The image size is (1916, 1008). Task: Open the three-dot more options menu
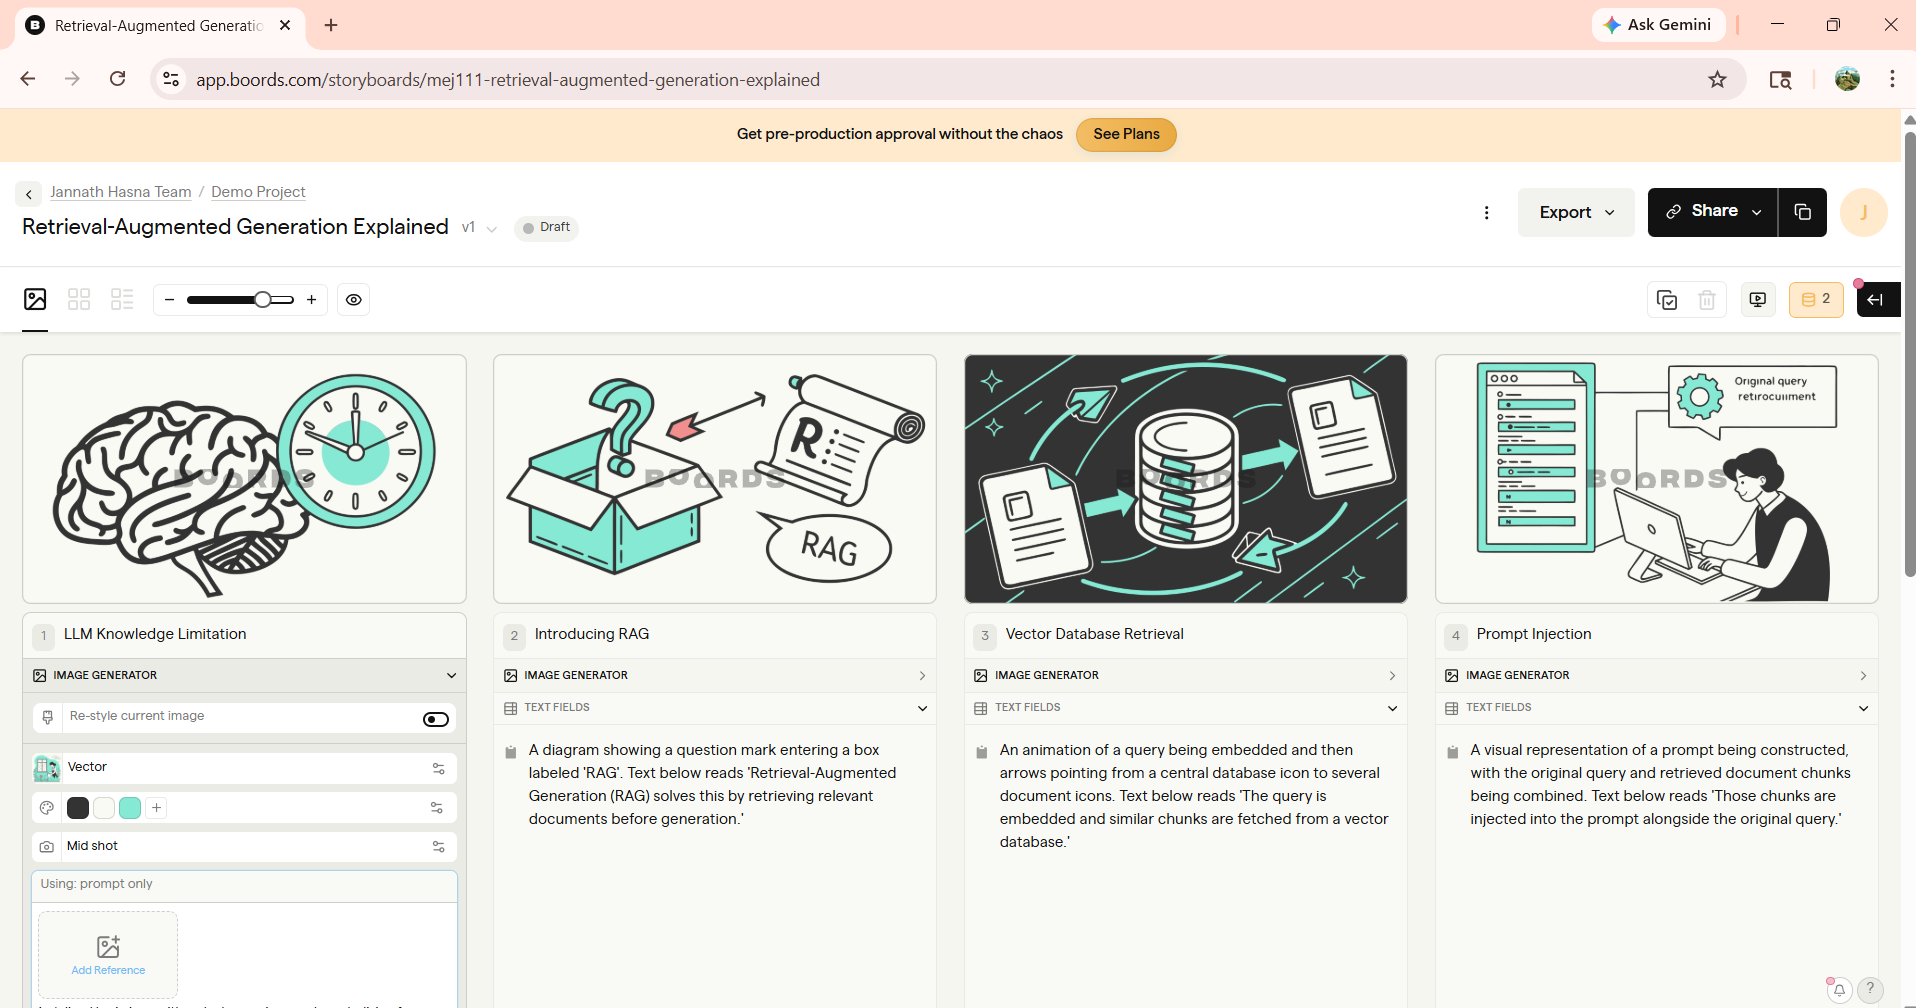click(1487, 212)
